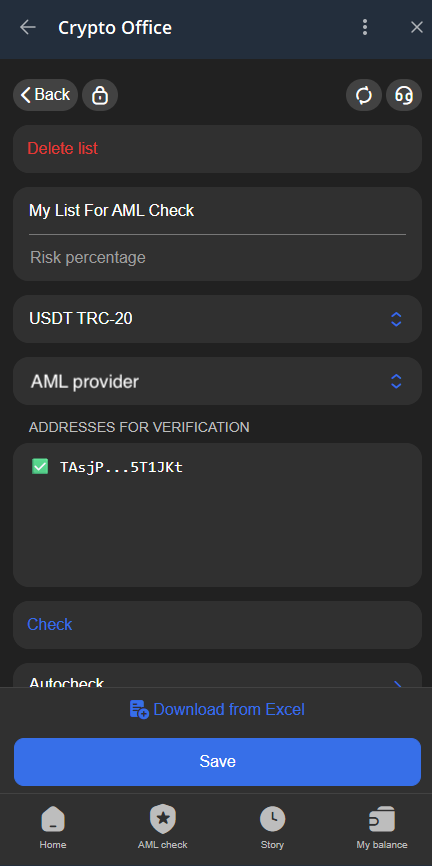432x866 pixels.
Task: Go to the My balance tab
Action: pyautogui.click(x=382, y=827)
